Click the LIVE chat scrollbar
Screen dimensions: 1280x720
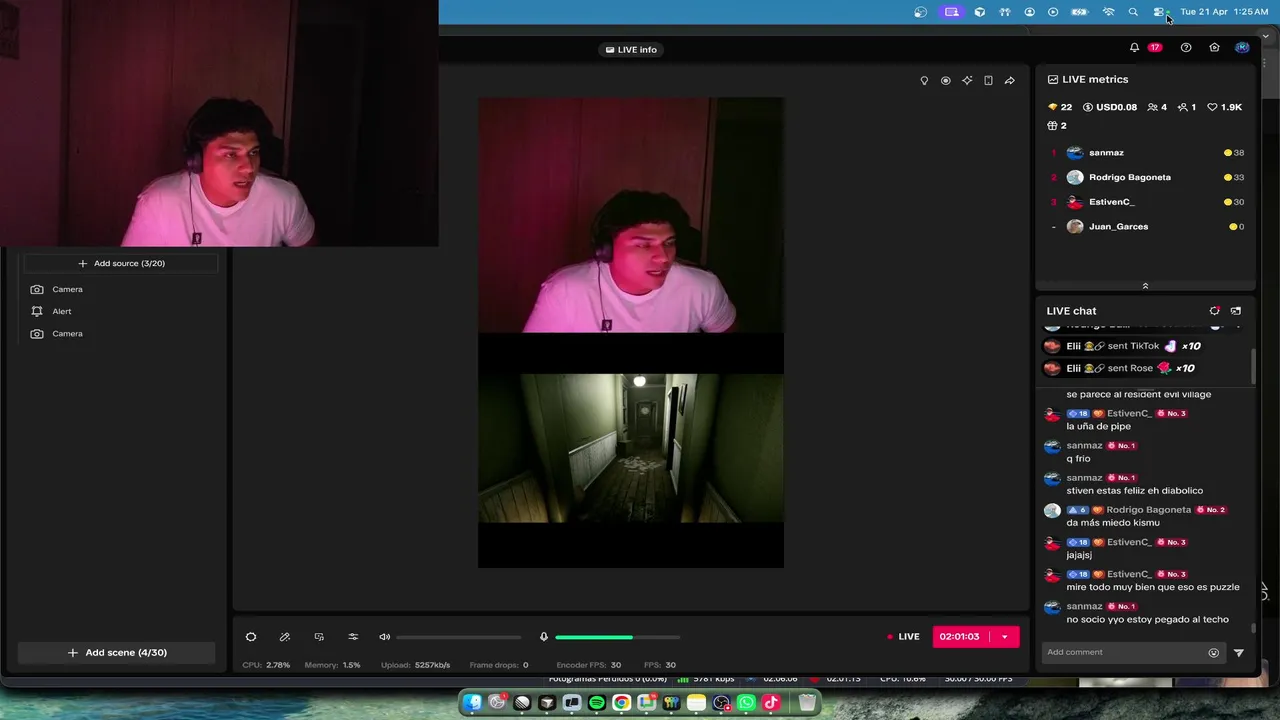[1253, 366]
